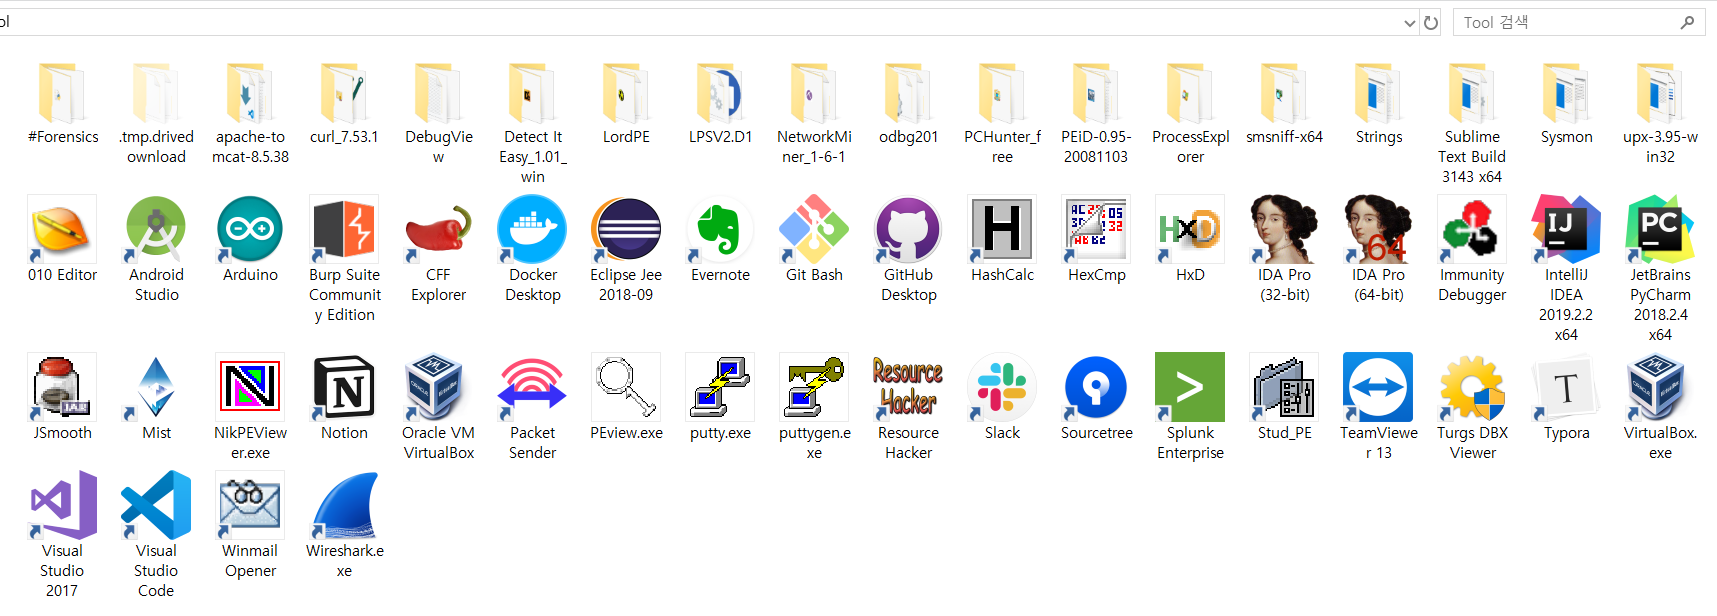
Task: Launch Docker Desktop whale icon
Action: 532,229
